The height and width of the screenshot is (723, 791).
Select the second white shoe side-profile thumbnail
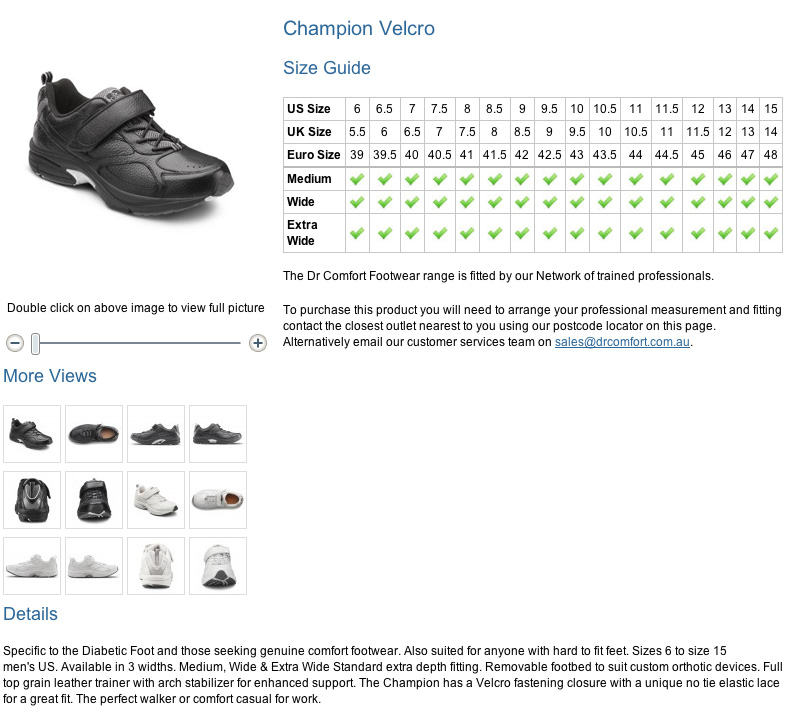[x=94, y=566]
